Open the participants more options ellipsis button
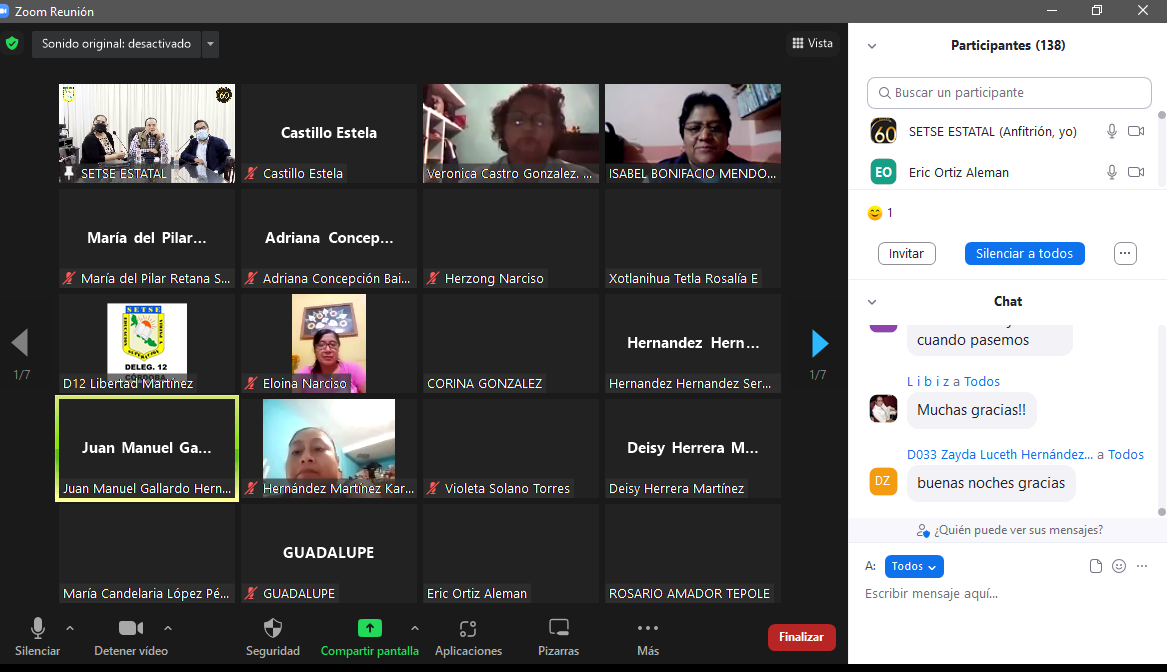The height and width of the screenshot is (672, 1167). click(x=1125, y=254)
